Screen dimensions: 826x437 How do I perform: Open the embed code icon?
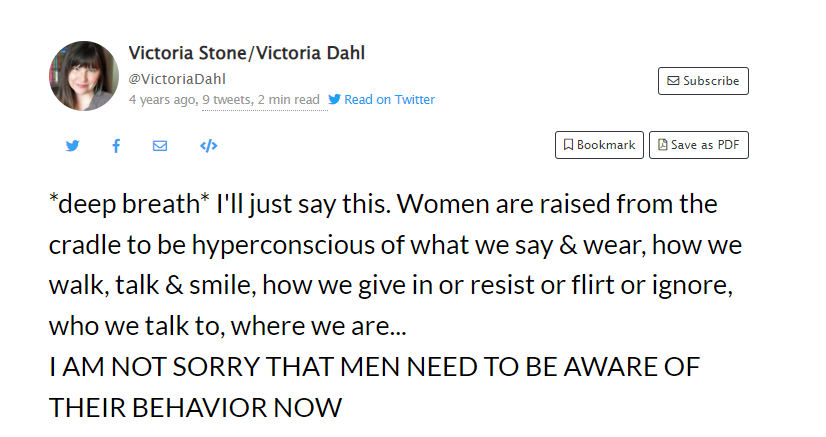point(208,146)
